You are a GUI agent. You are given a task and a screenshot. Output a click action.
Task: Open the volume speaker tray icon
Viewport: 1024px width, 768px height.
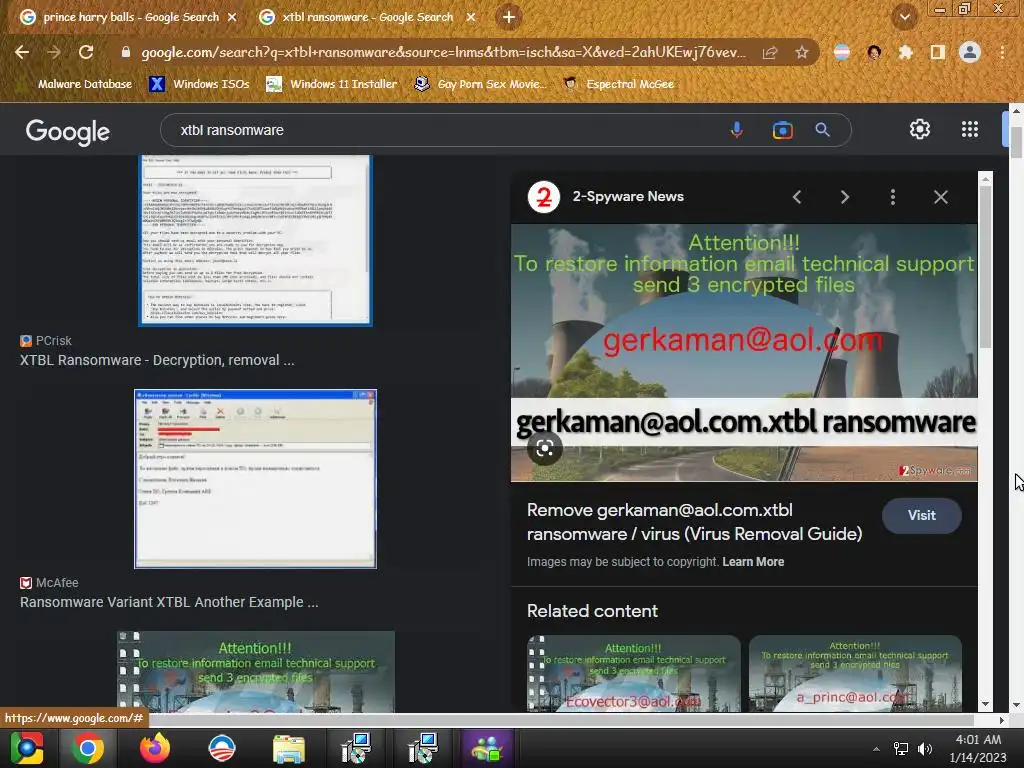click(925, 749)
